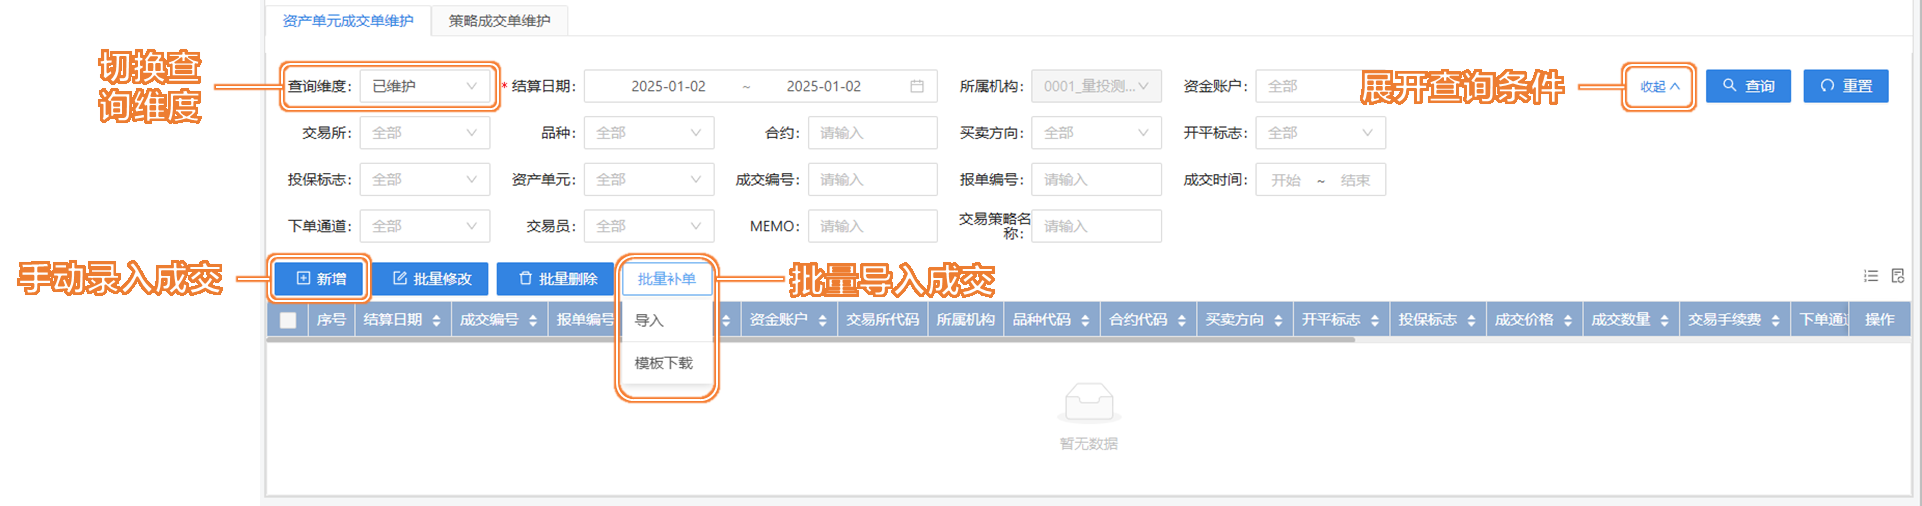Open the 开平标志 dropdown

click(x=1320, y=132)
